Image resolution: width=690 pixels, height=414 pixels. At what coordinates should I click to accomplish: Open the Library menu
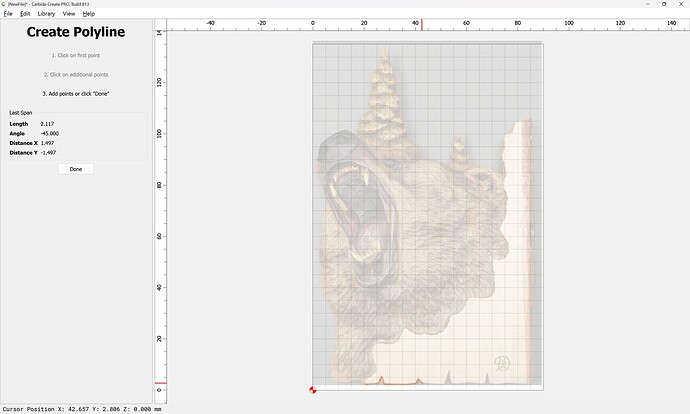point(46,14)
